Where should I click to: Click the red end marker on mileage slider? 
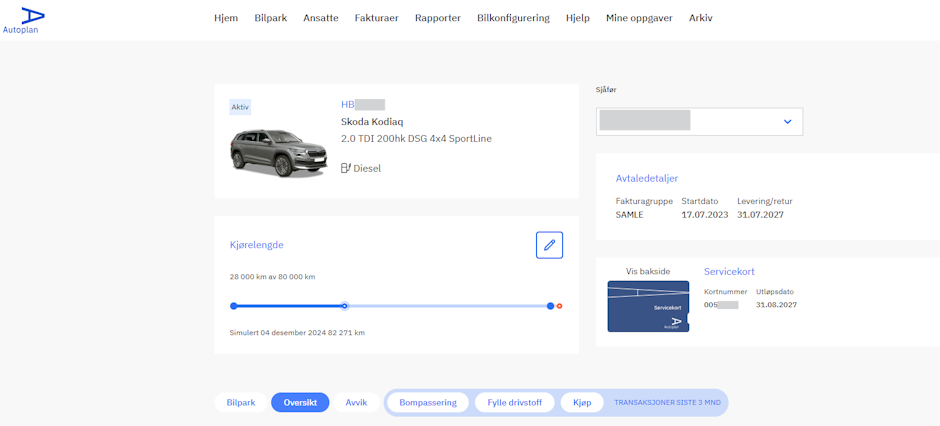coord(560,306)
